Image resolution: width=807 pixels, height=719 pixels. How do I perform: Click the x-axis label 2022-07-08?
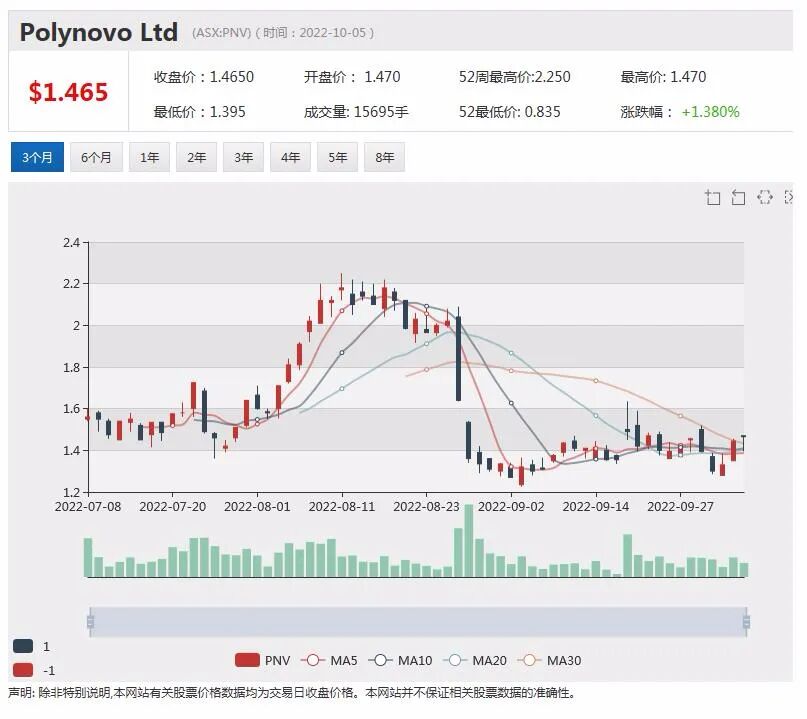tap(88, 506)
